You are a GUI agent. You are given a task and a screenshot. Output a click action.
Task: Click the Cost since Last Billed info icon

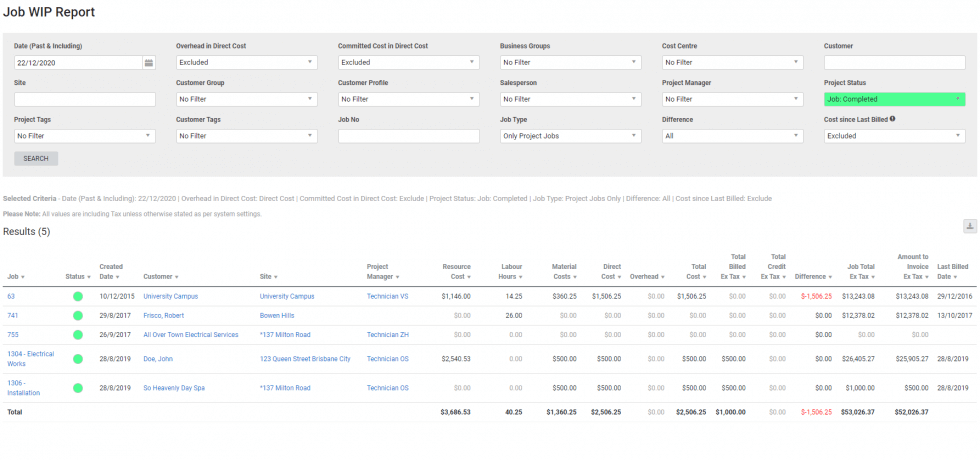click(x=892, y=119)
